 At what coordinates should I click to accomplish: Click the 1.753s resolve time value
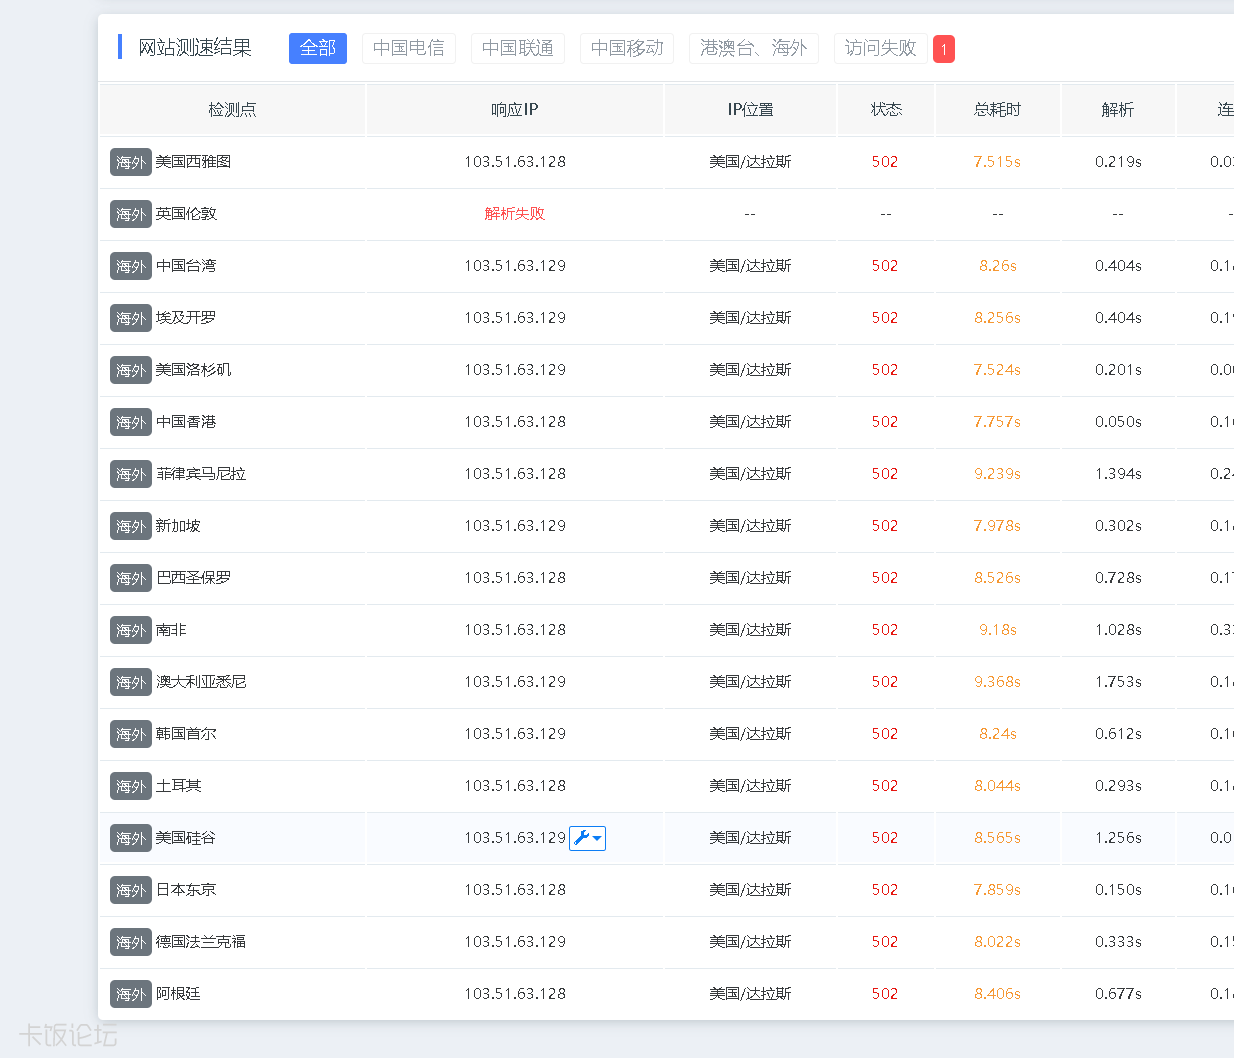click(1118, 682)
